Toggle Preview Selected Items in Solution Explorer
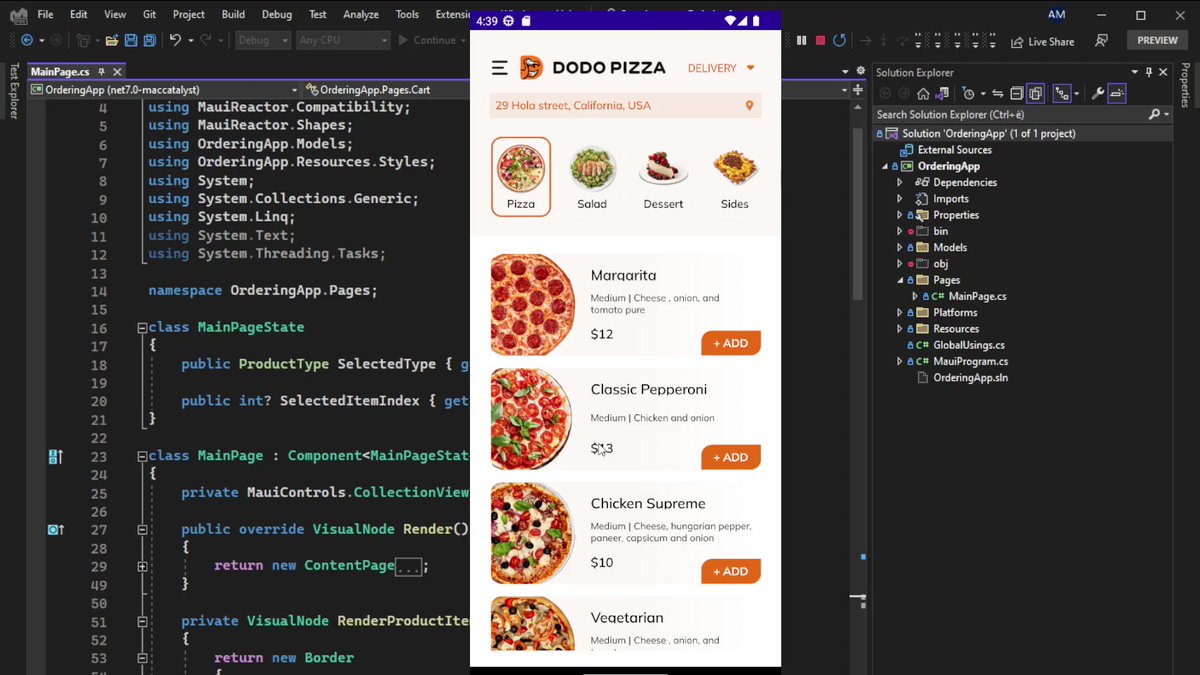This screenshot has height=675, width=1200. [x=1116, y=93]
